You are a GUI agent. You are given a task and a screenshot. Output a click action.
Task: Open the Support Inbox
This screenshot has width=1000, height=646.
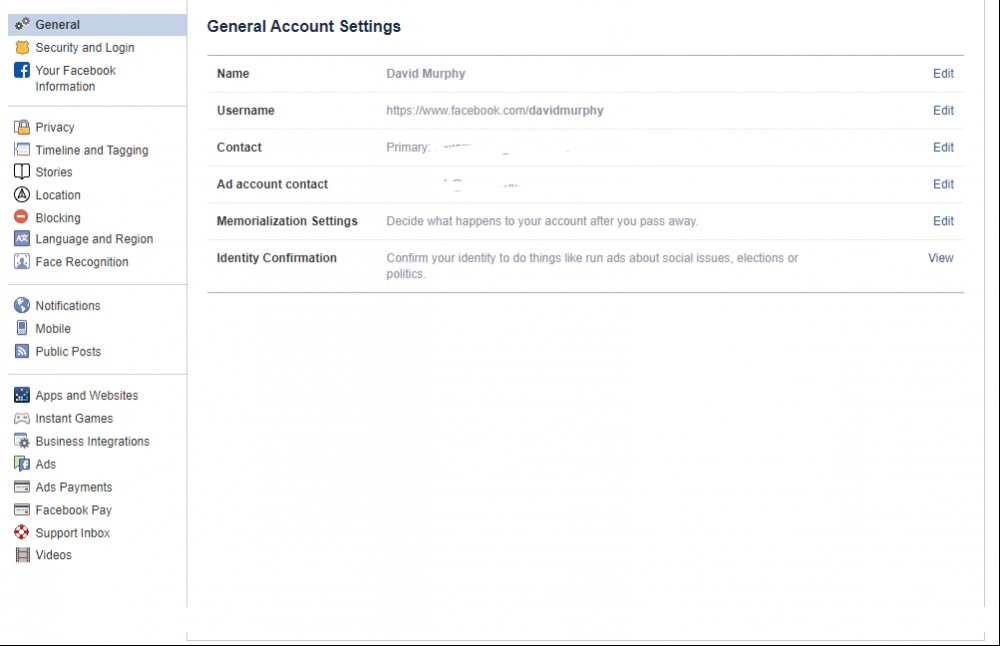[x=73, y=532]
